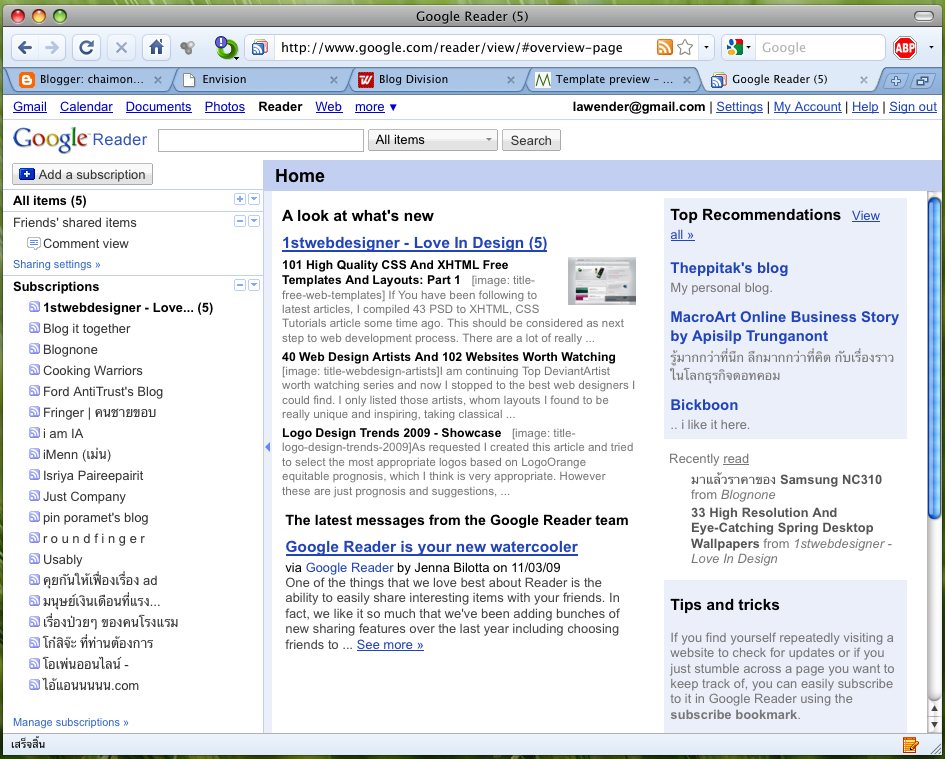Click the web templates article thumbnail
The image size is (945, 759).
602,280
